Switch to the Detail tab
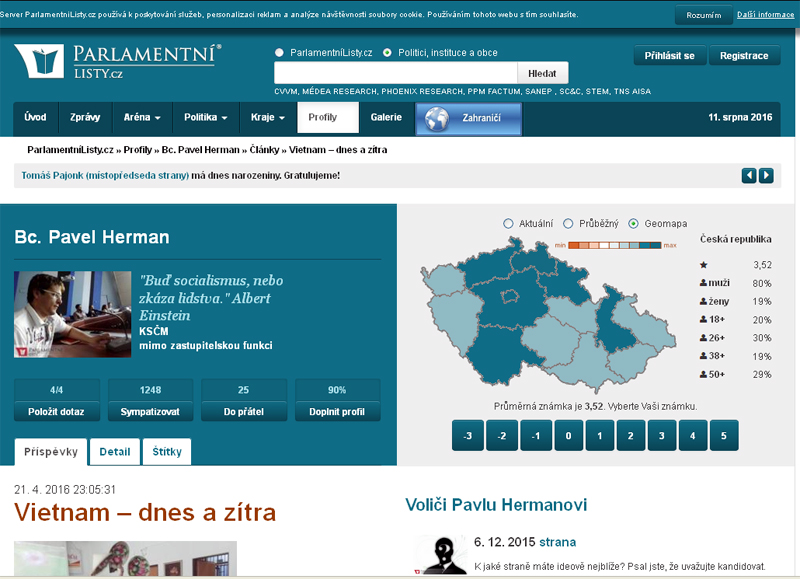Viewport: 800px width, 579px height. 114,452
